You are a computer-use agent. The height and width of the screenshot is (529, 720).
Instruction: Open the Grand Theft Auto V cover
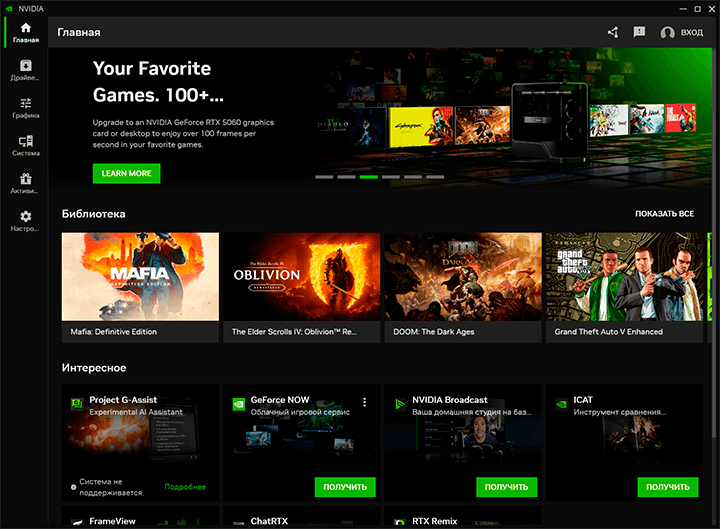pos(624,276)
